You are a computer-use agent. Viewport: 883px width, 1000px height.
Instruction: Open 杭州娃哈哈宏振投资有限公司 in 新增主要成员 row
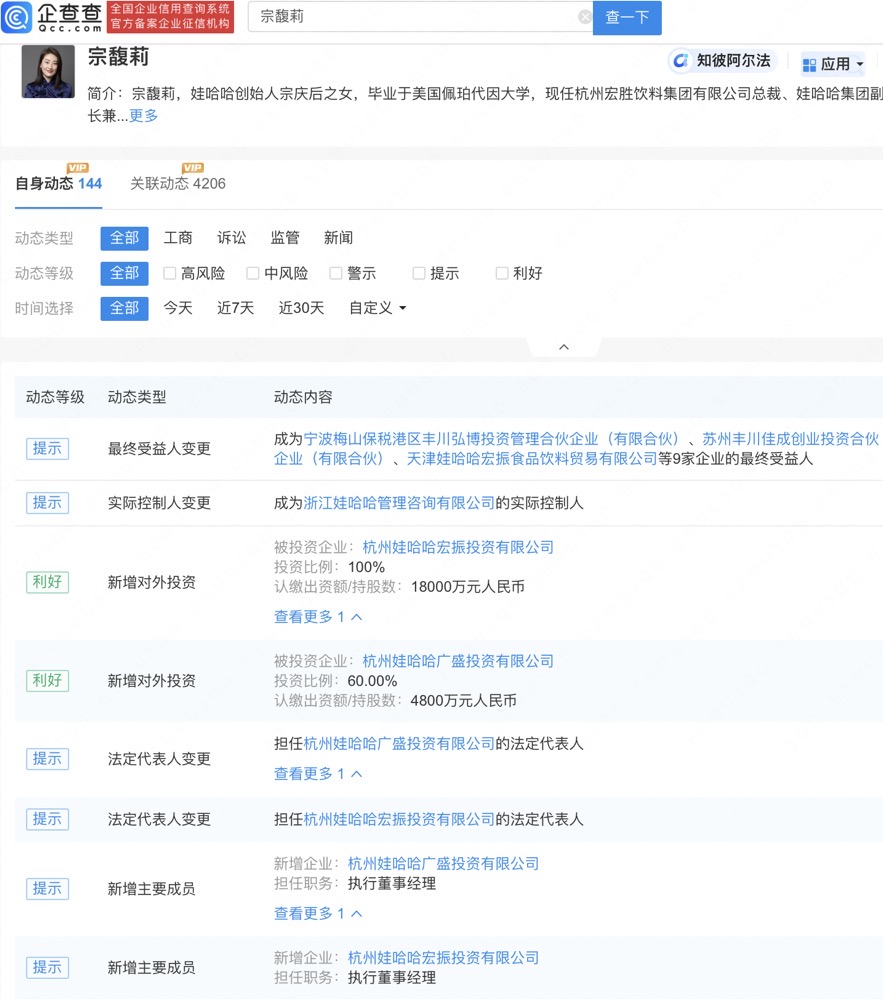click(443, 958)
